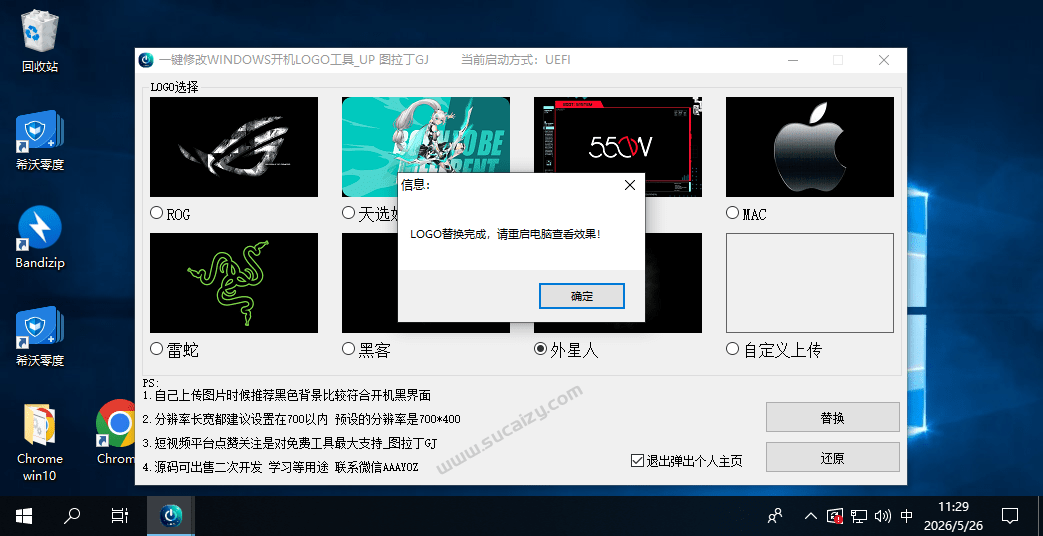
Task: Click the 还原 button
Action: click(x=832, y=458)
